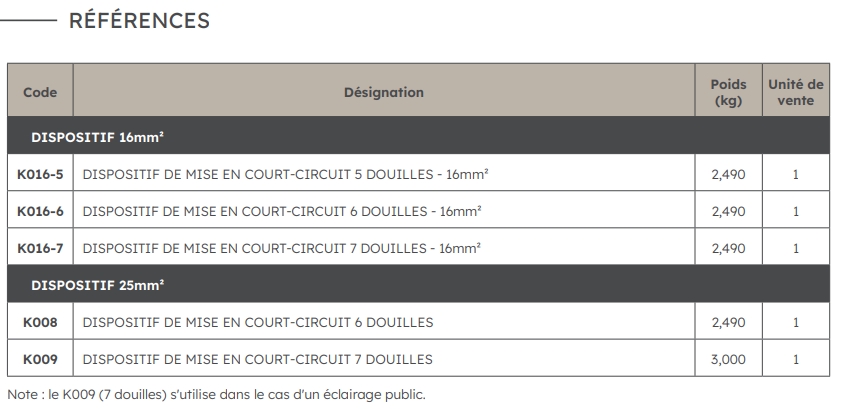843x409 pixels.
Task: Click the Unité de vente column header
Action: point(795,92)
